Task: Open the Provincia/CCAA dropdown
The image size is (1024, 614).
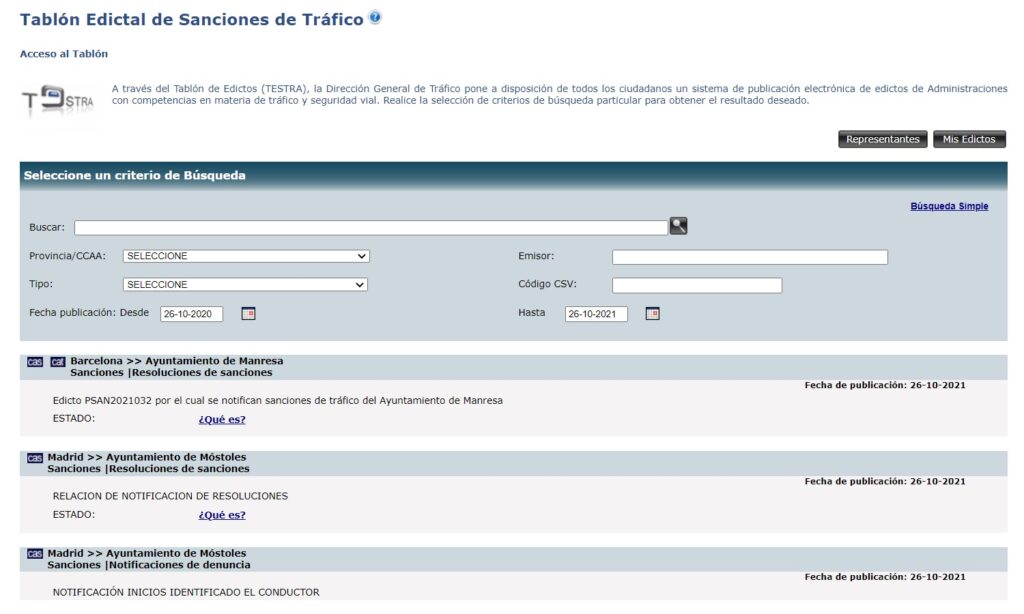Action: click(245, 256)
